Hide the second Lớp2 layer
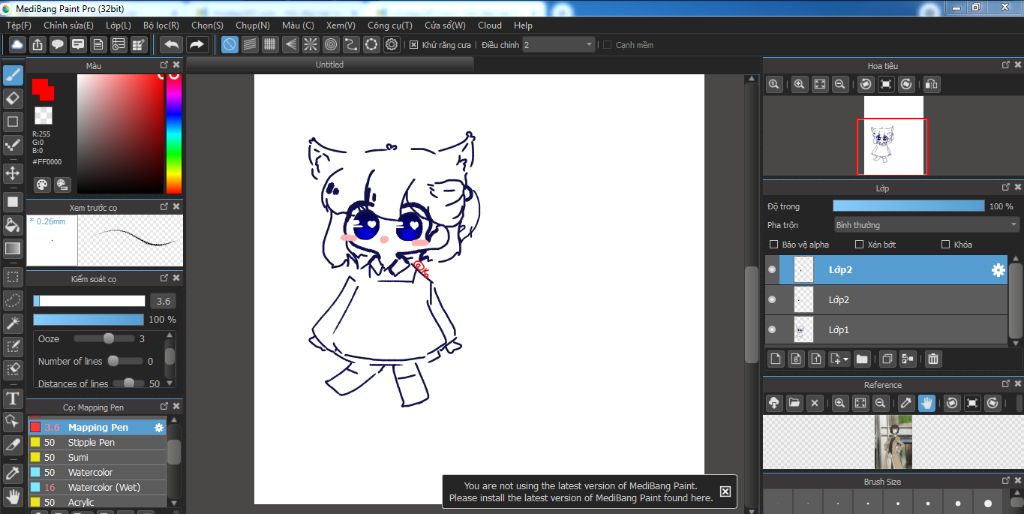 (773, 300)
